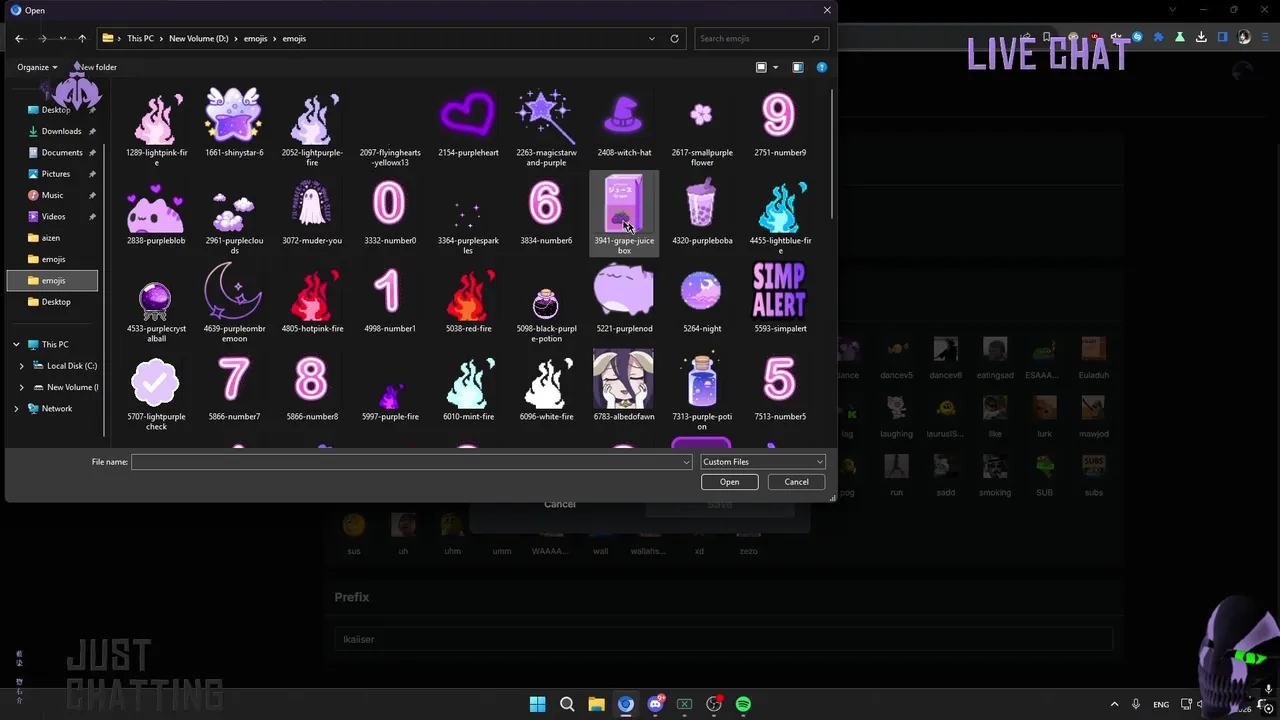The height and width of the screenshot is (720, 1280).
Task: Expand the New Volume drive node
Action: [x=22, y=387]
